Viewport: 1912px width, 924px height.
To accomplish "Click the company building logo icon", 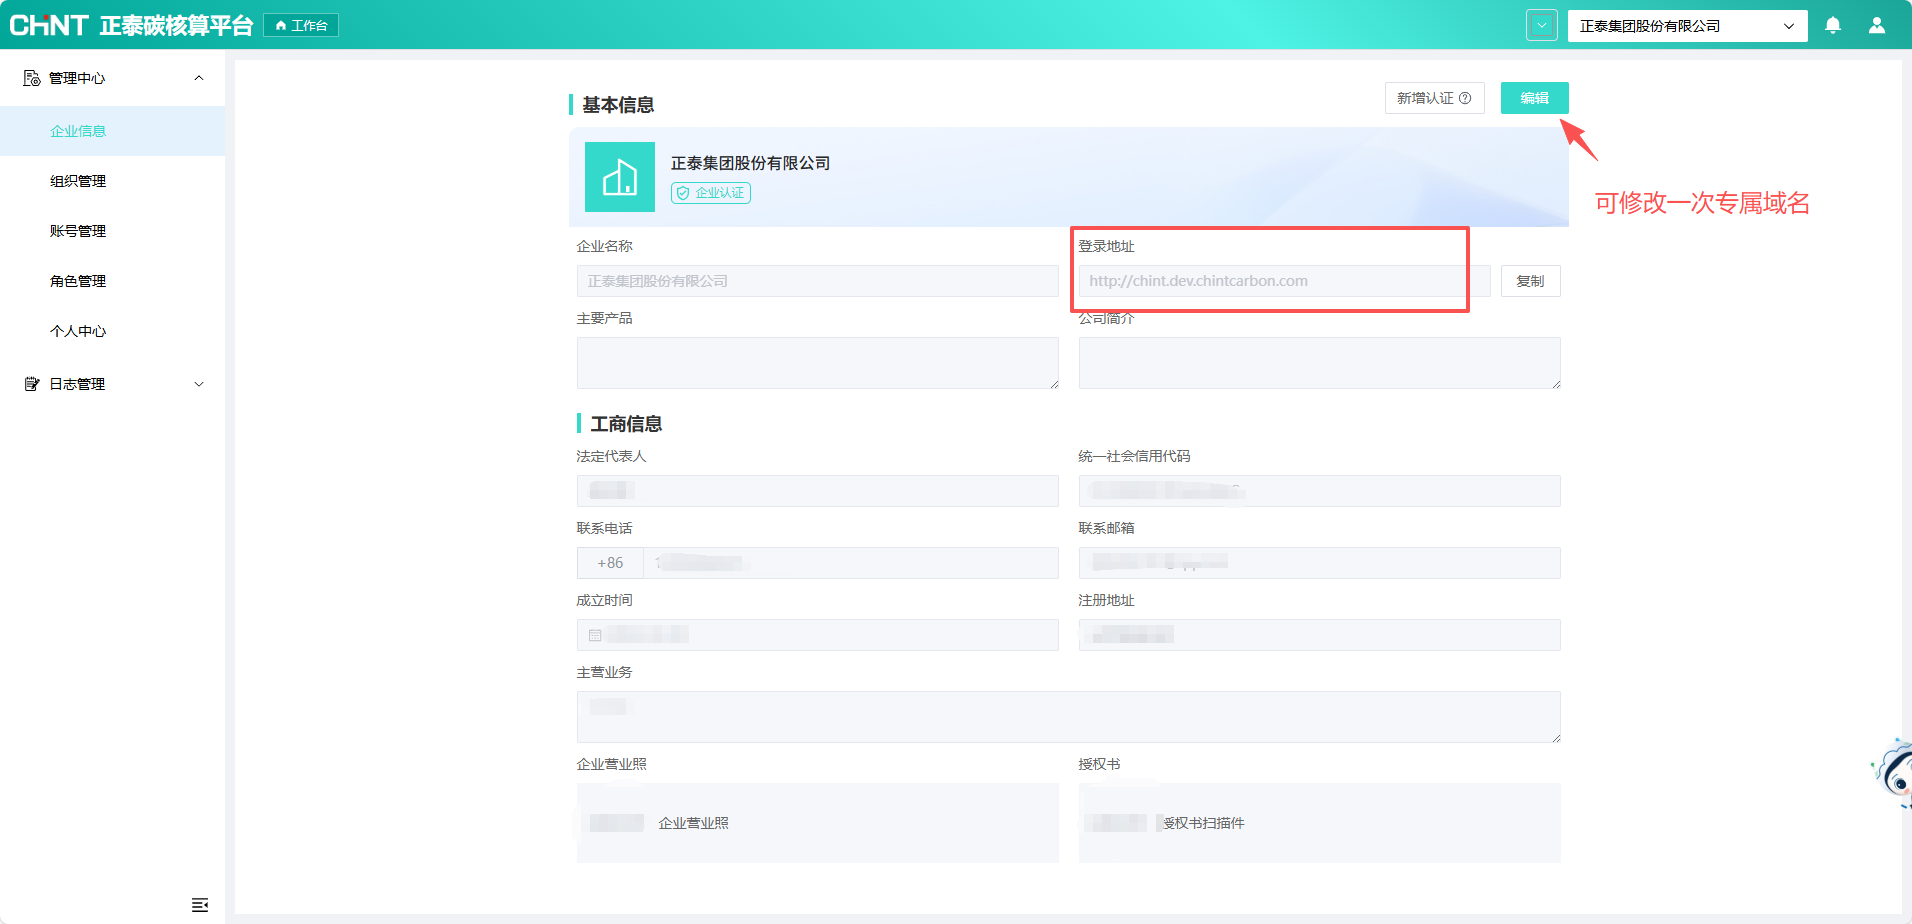I will tap(620, 177).
